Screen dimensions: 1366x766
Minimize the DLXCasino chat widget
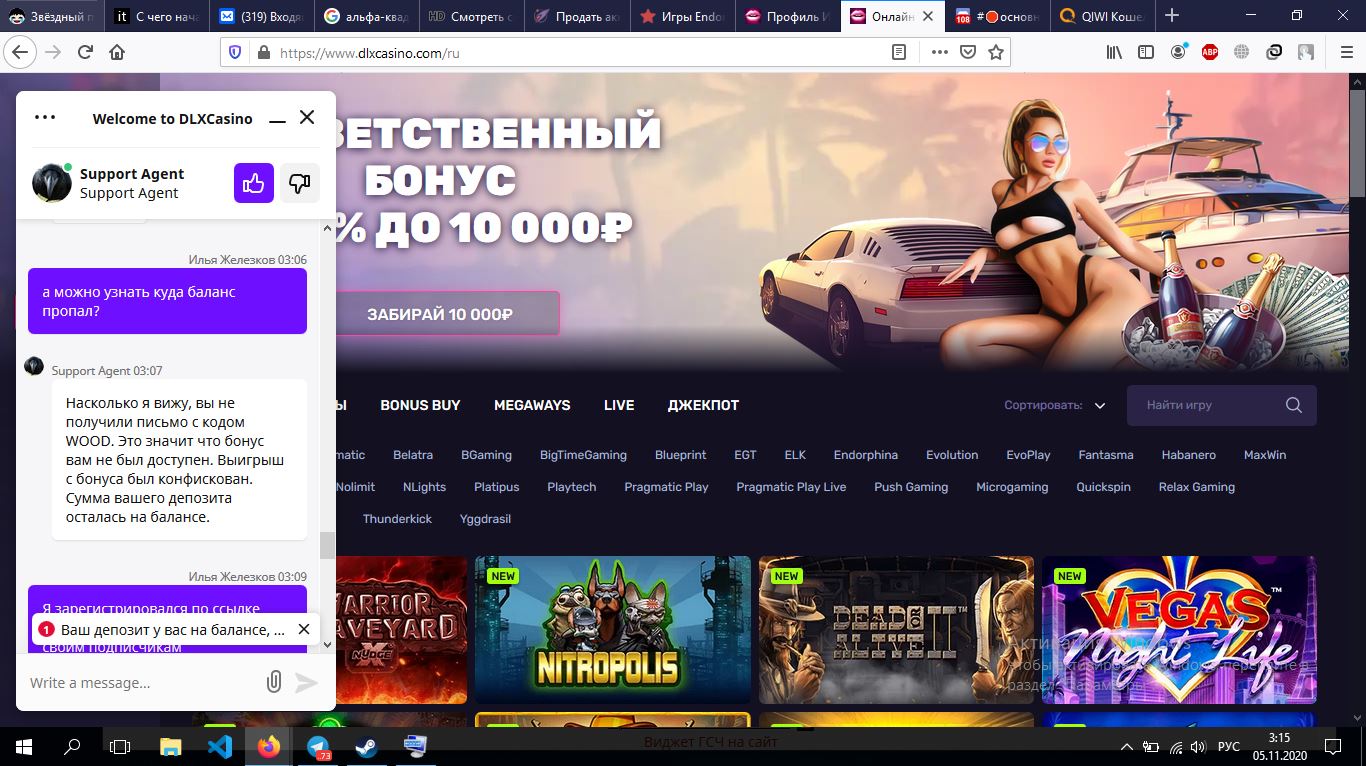point(277,119)
